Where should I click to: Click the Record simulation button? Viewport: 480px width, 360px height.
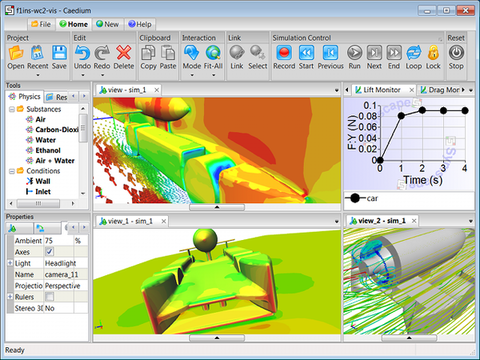point(284,53)
